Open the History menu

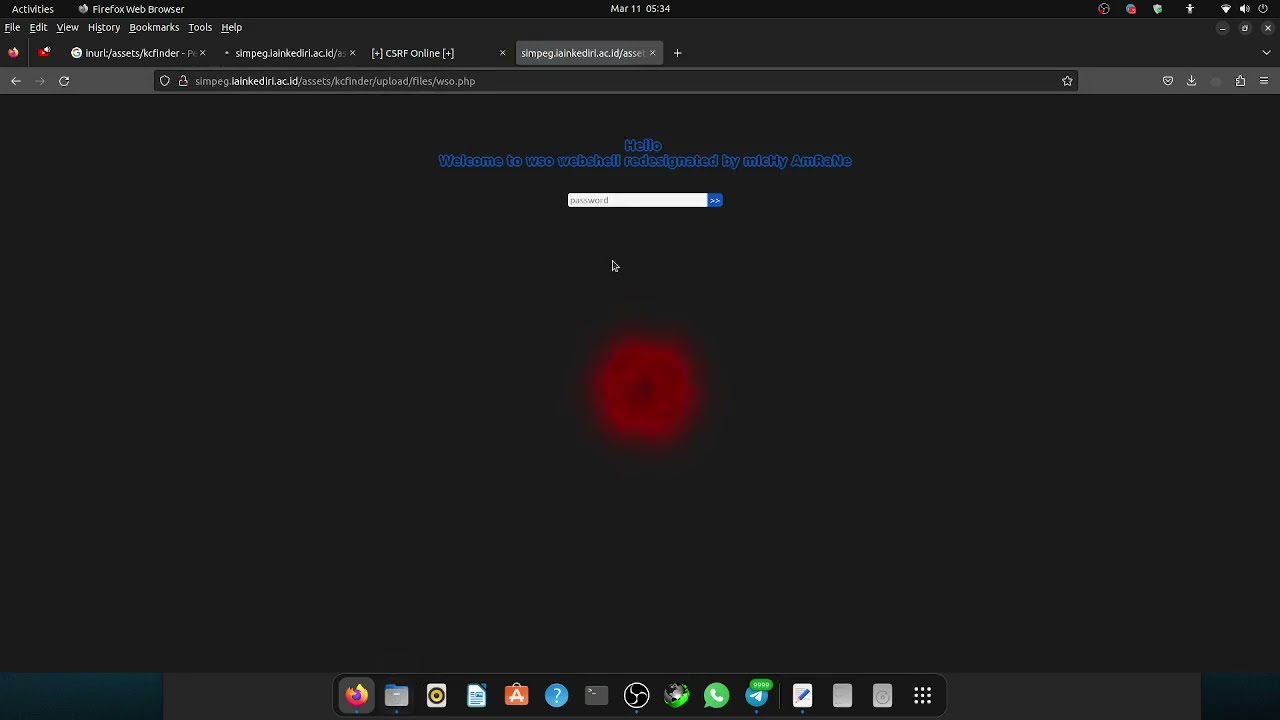click(x=104, y=28)
